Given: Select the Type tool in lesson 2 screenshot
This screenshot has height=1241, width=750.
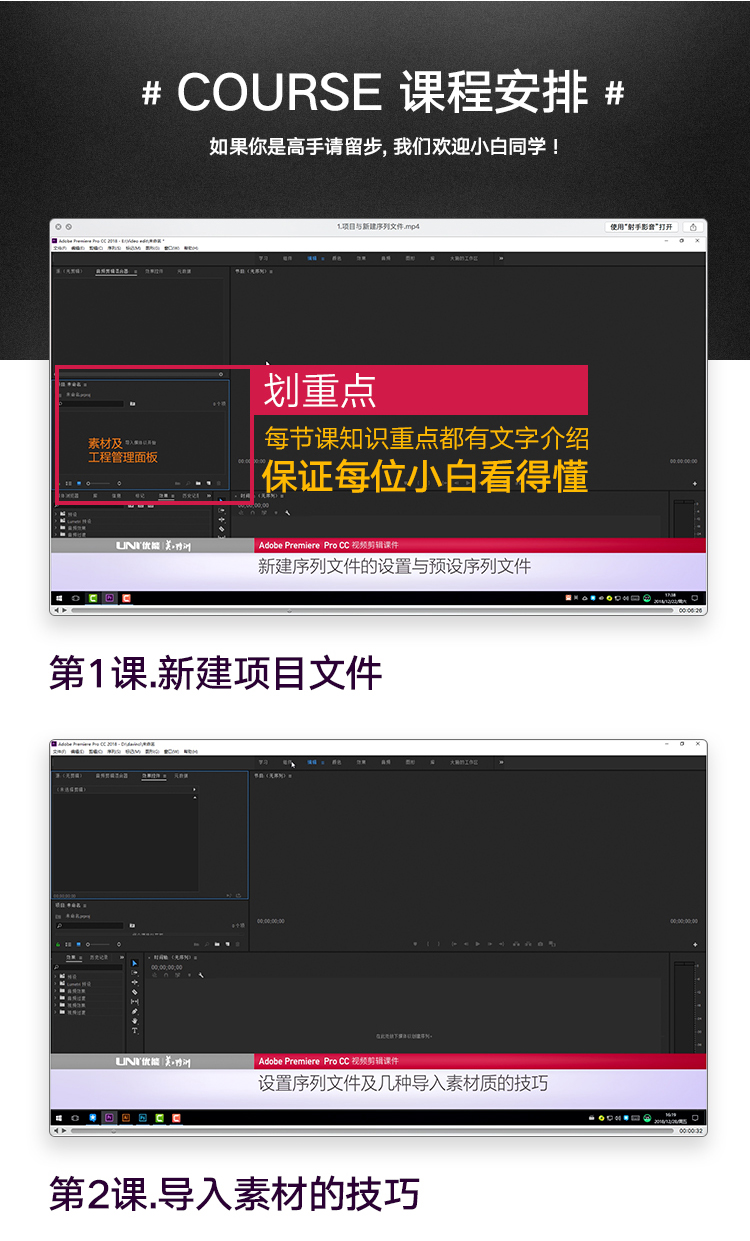Looking at the screenshot, I should tap(134, 1030).
